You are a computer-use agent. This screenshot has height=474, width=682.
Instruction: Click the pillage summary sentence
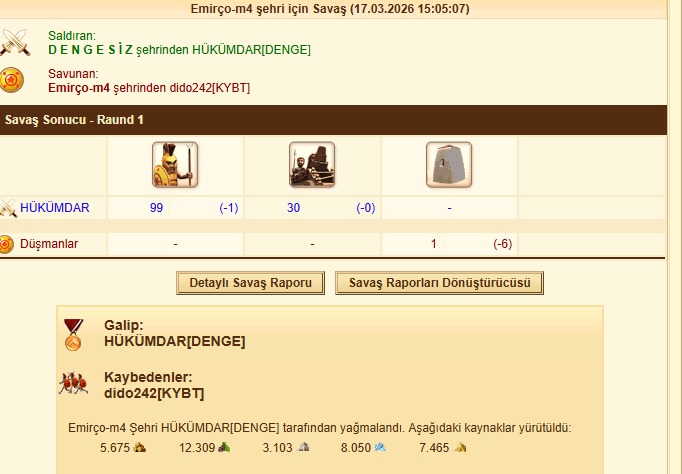tap(320, 428)
